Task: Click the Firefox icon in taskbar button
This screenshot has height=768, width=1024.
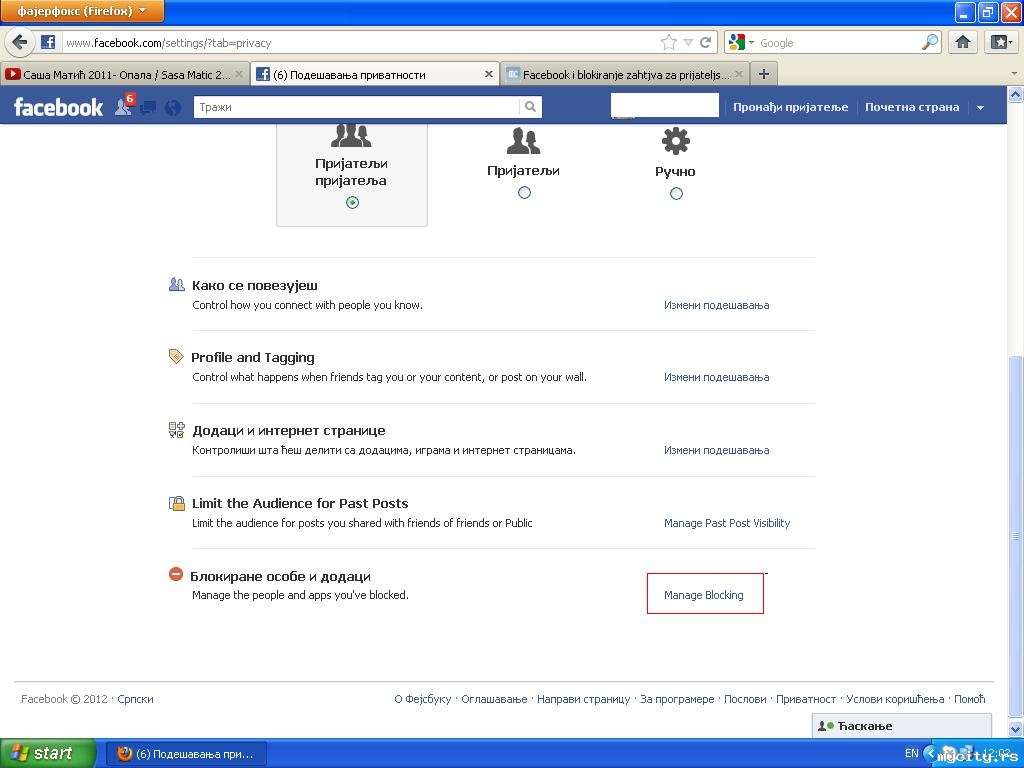Action: (124, 754)
